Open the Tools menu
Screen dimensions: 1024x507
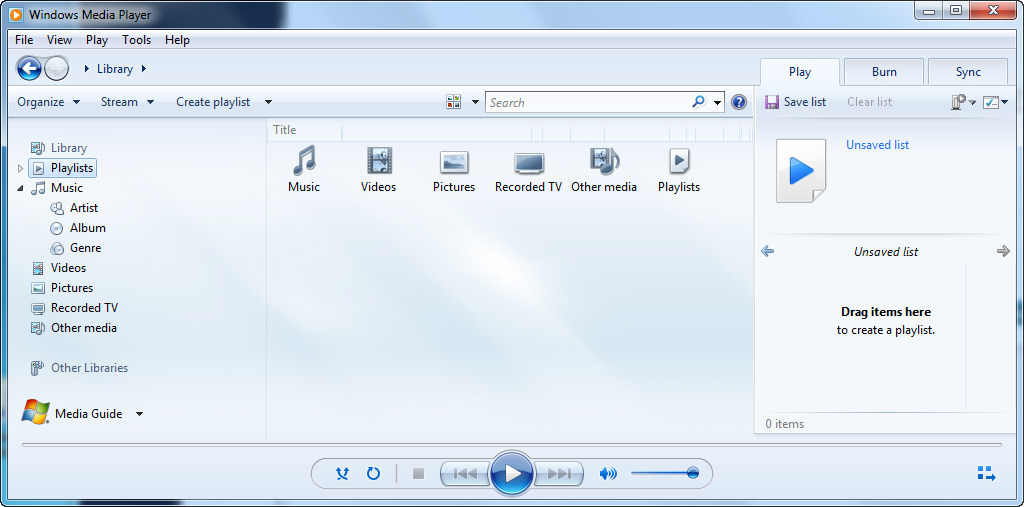click(136, 40)
